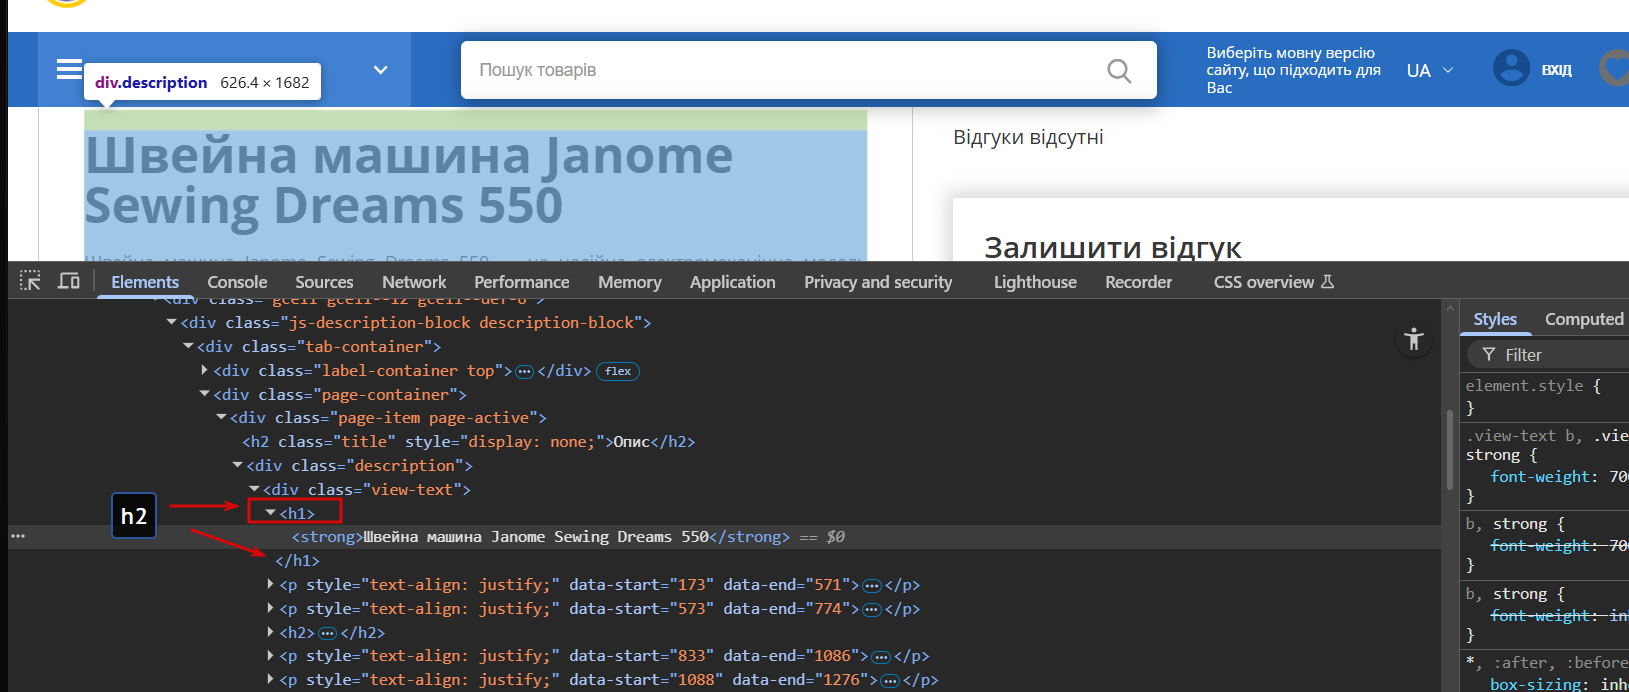Open the UA language dropdown
The height and width of the screenshot is (692, 1629).
[1430, 70]
